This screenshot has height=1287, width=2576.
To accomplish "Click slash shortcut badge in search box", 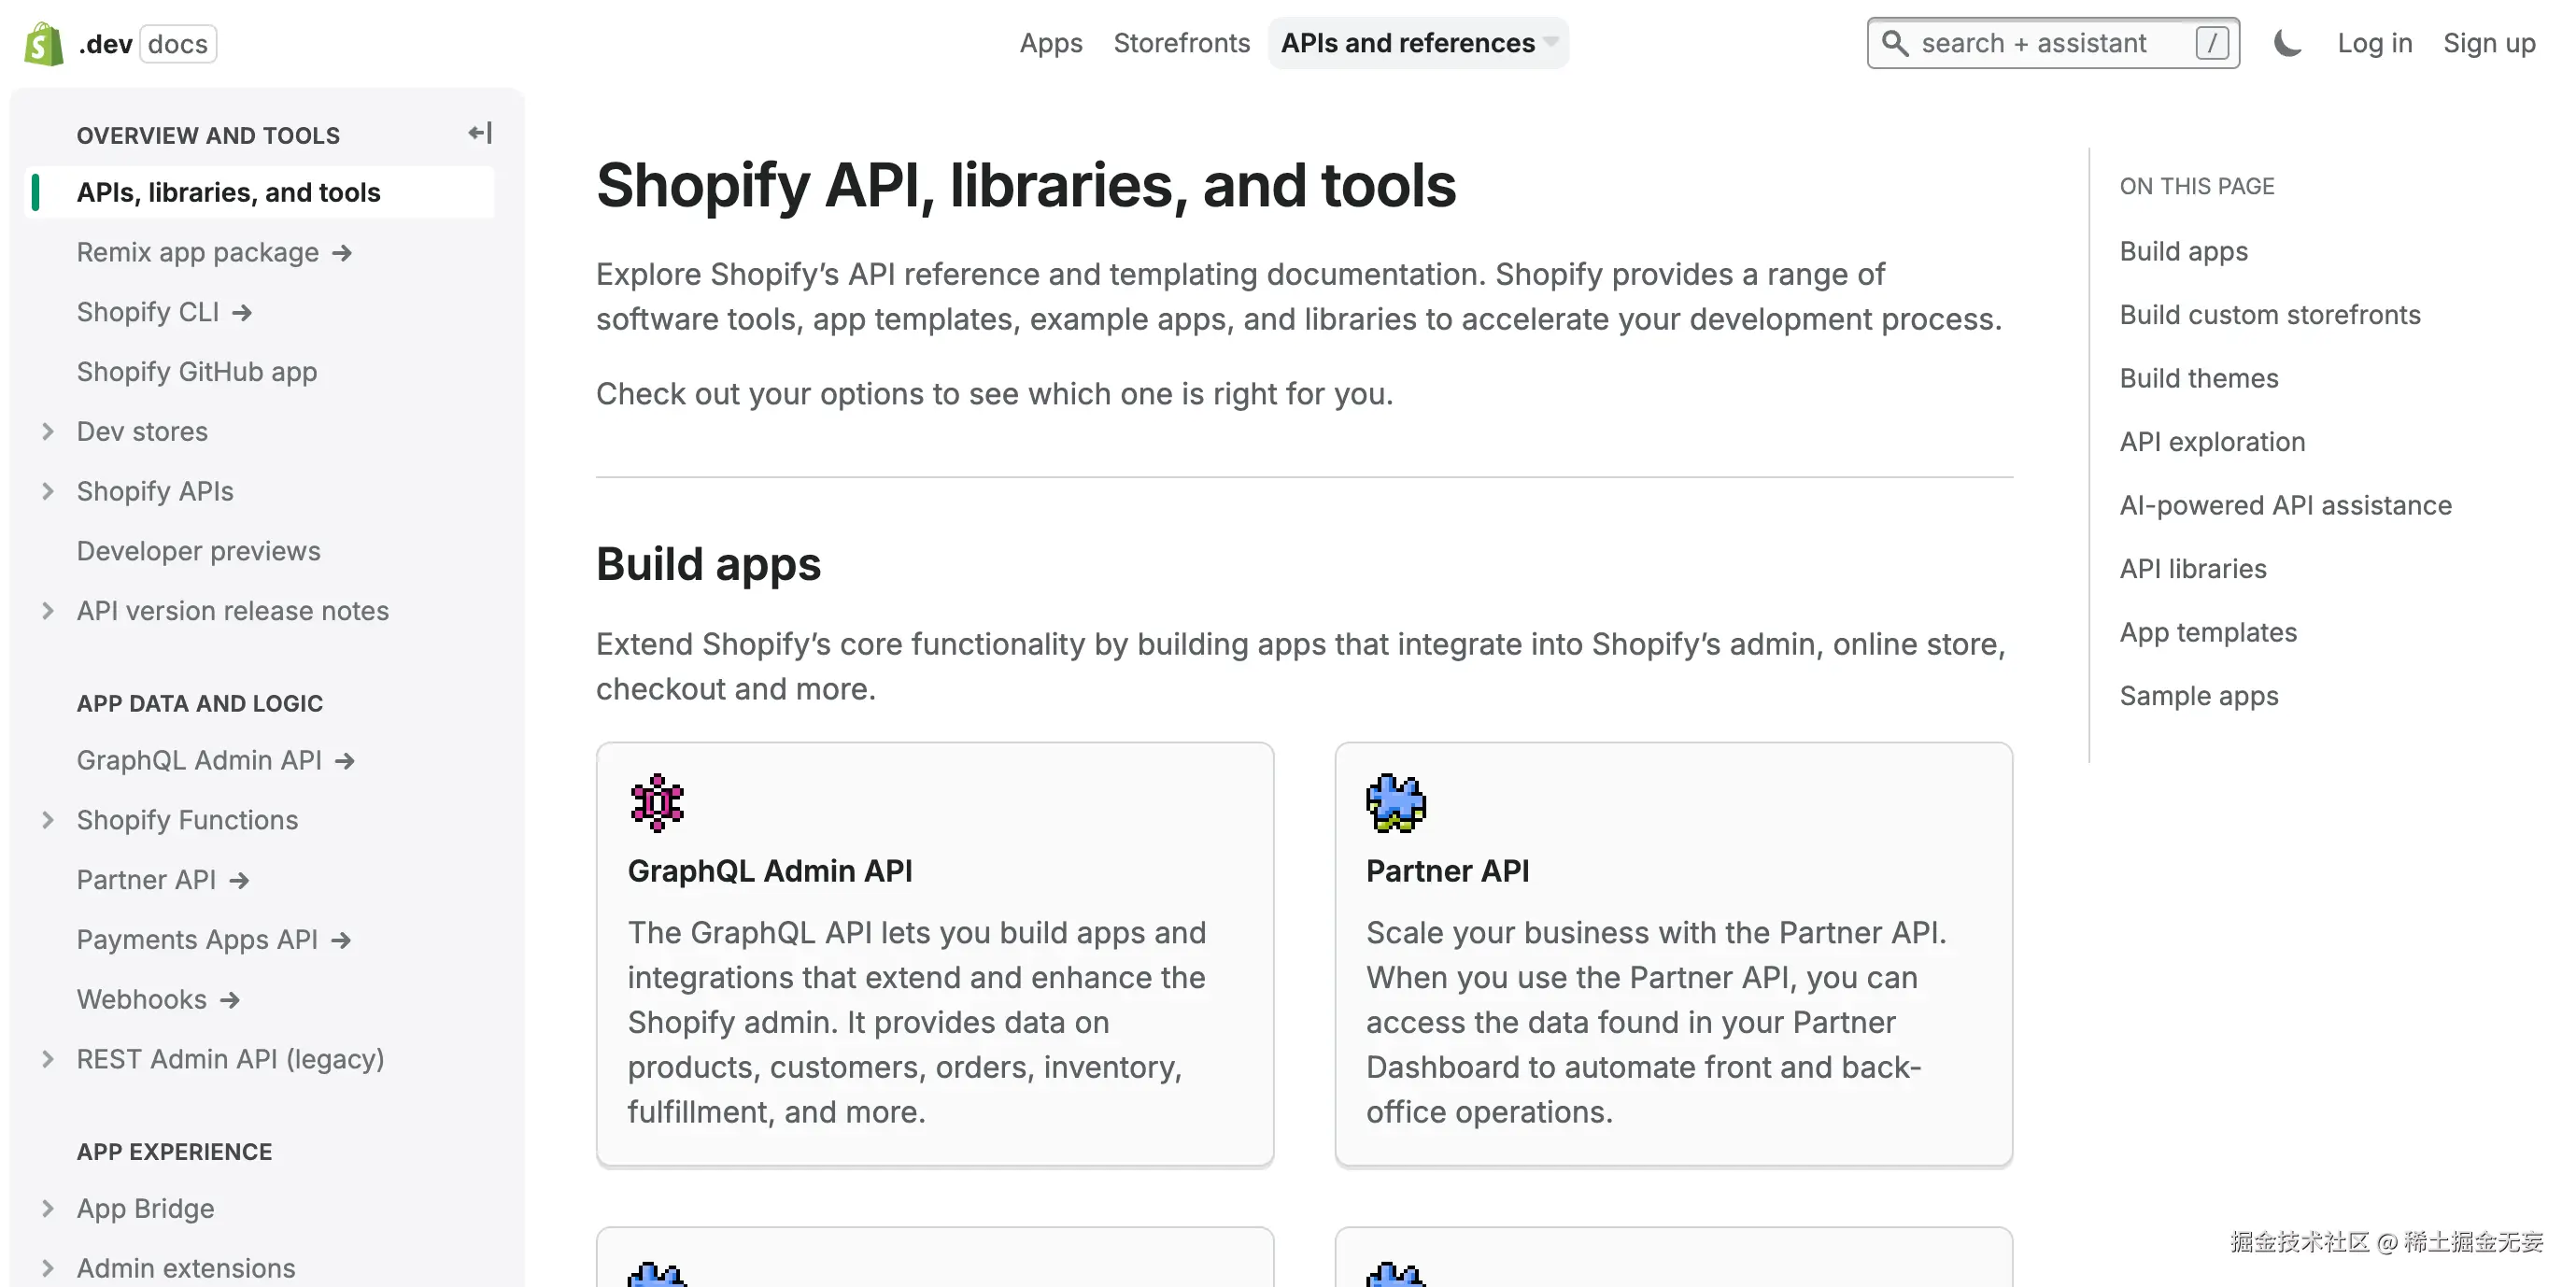I will coord(2212,43).
